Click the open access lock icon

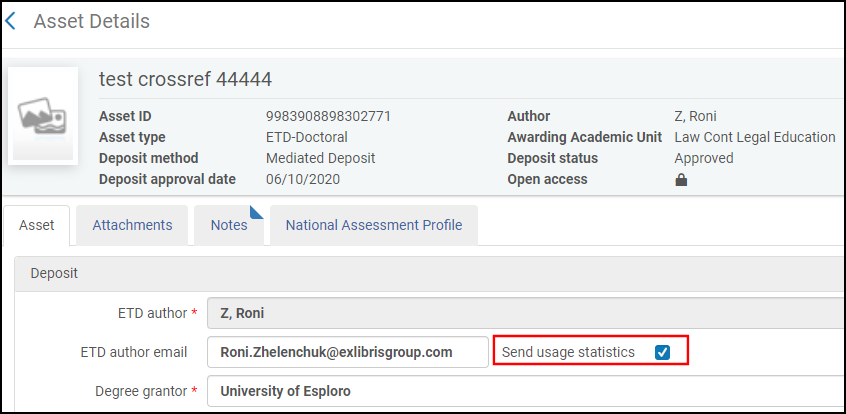point(681,180)
